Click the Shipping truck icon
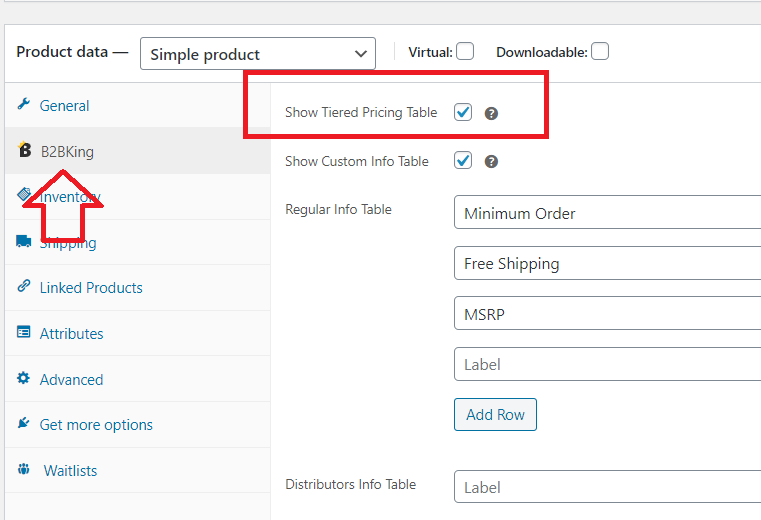Image resolution: width=761 pixels, height=520 pixels. tap(23, 241)
